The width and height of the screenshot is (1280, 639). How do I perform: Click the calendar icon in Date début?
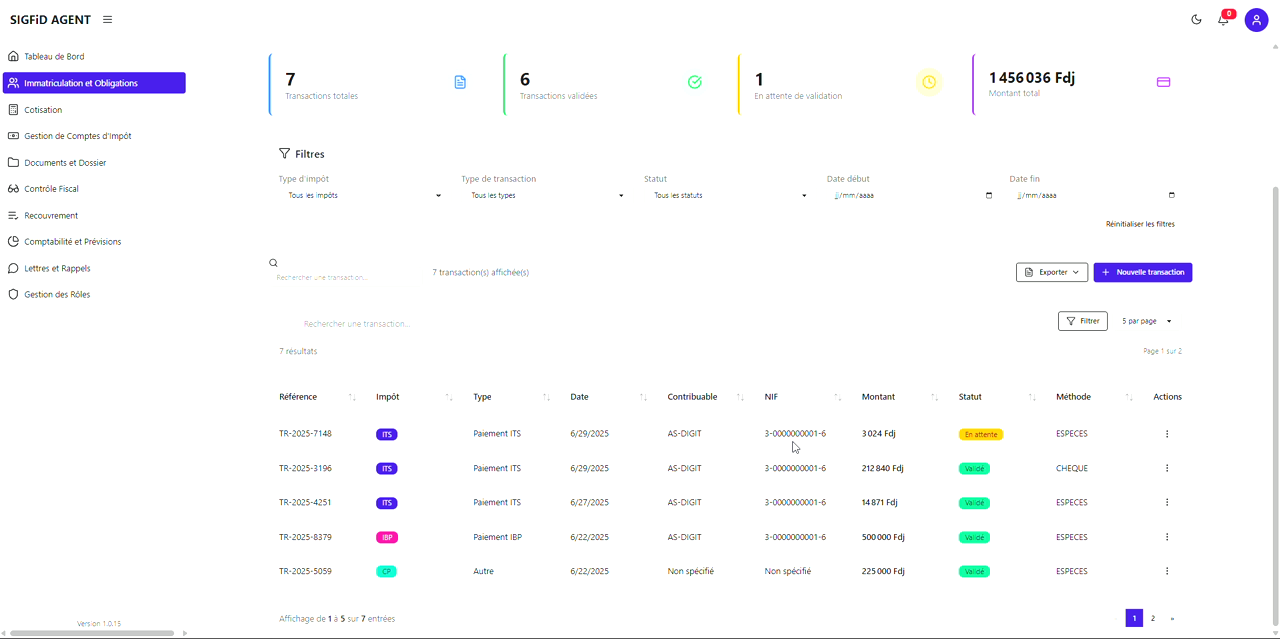click(989, 196)
